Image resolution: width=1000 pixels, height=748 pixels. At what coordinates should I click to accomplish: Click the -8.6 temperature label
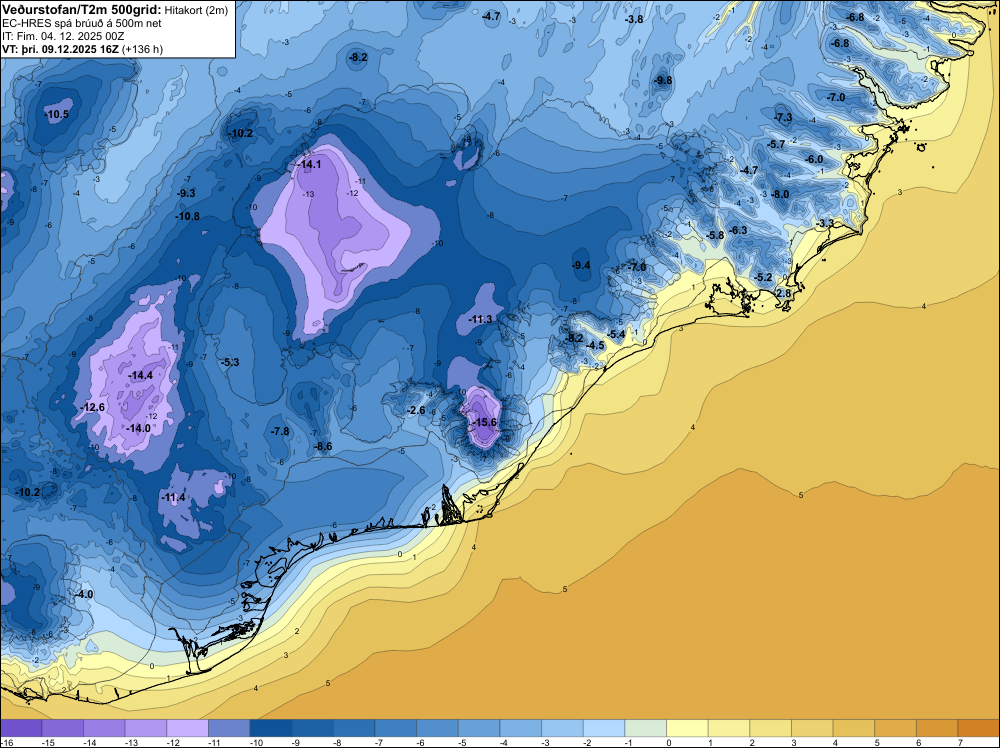(323, 446)
